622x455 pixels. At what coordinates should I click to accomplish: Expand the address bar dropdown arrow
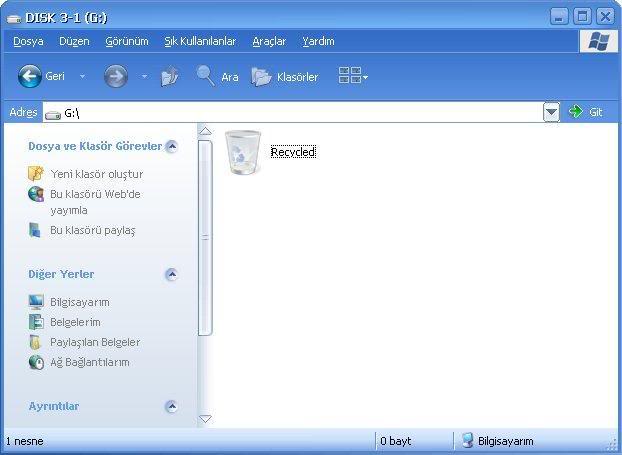click(x=551, y=113)
